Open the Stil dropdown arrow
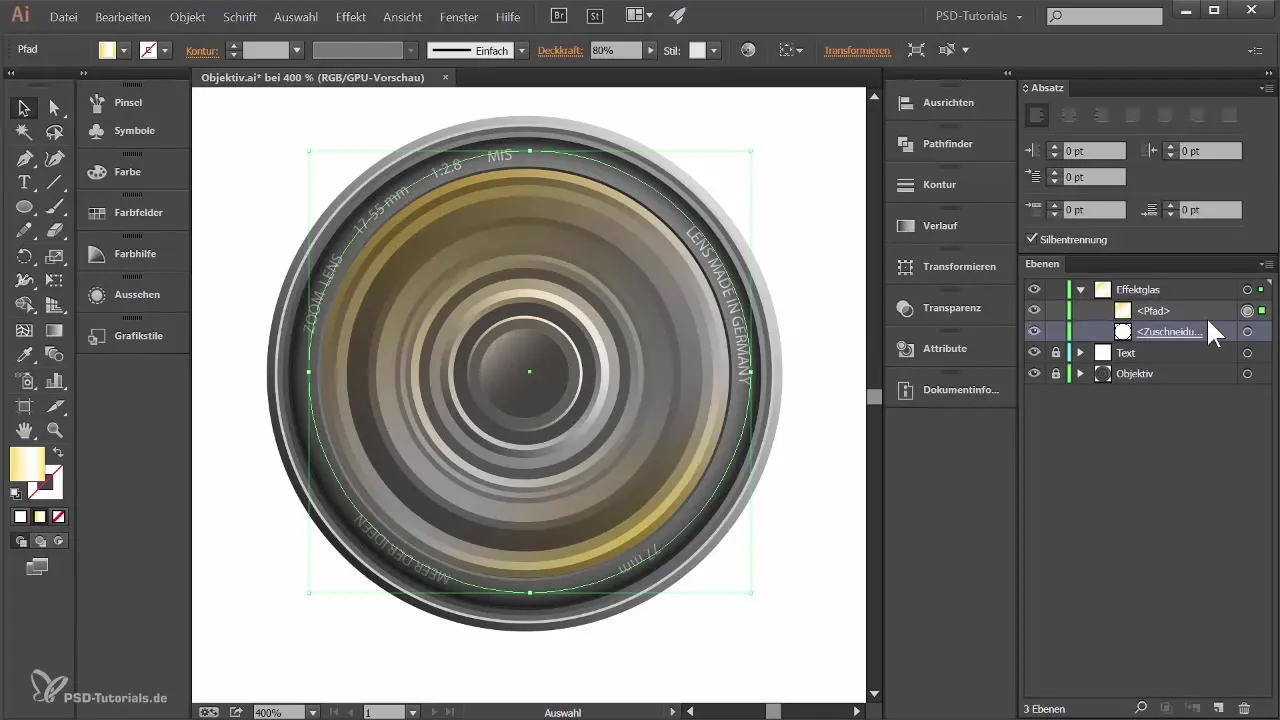The width and height of the screenshot is (1280, 720). click(x=715, y=50)
